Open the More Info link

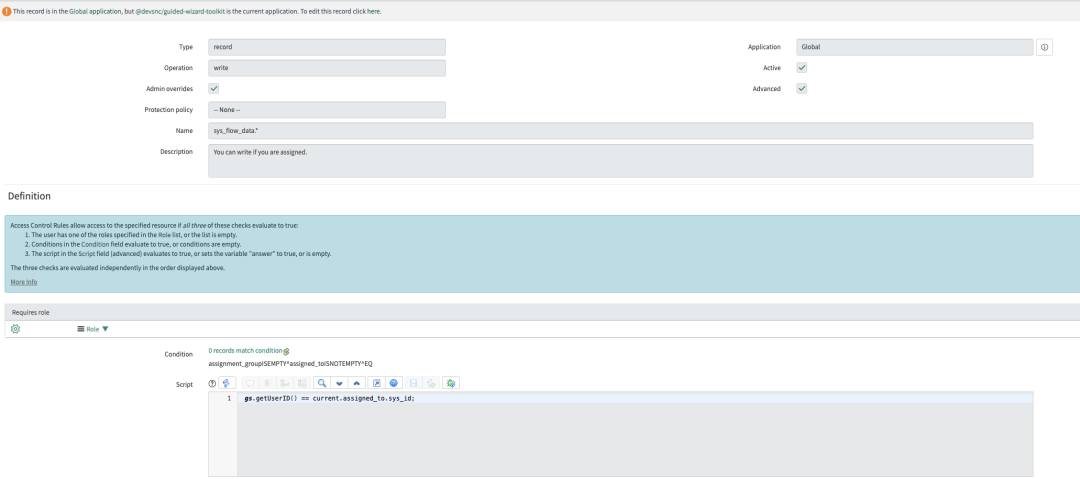point(24,282)
